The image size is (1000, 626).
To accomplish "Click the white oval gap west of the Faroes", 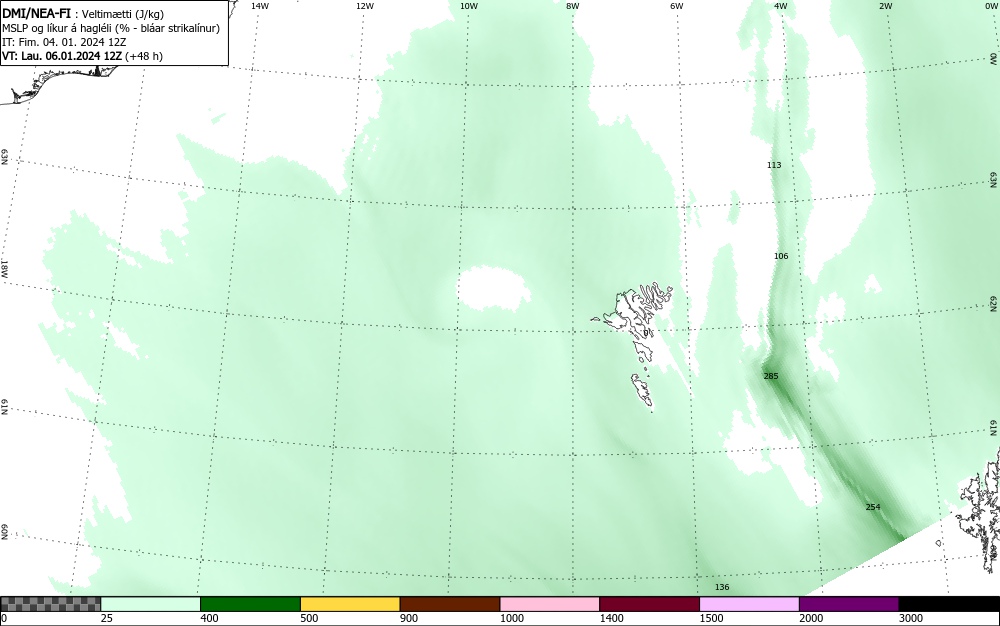I will click(x=493, y=287).
